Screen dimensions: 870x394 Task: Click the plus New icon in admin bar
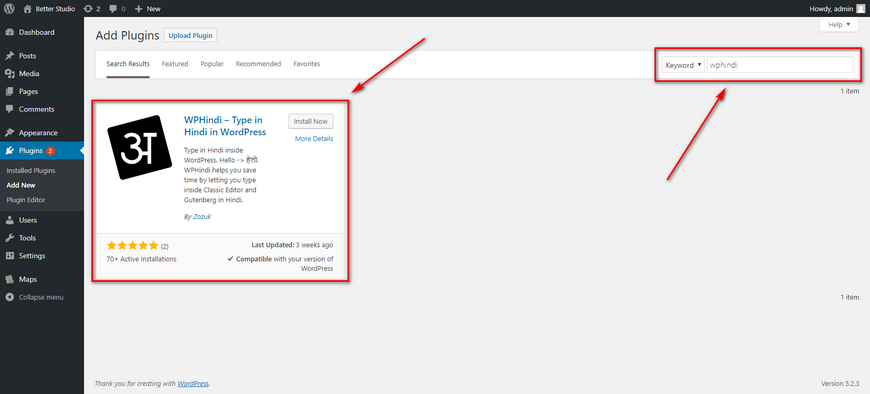(139, 9)
